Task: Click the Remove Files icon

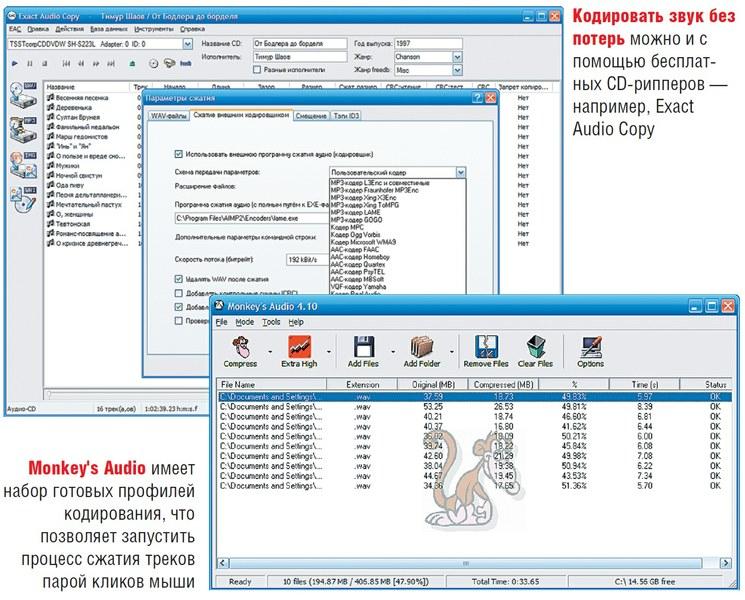Action: point(485,347)
